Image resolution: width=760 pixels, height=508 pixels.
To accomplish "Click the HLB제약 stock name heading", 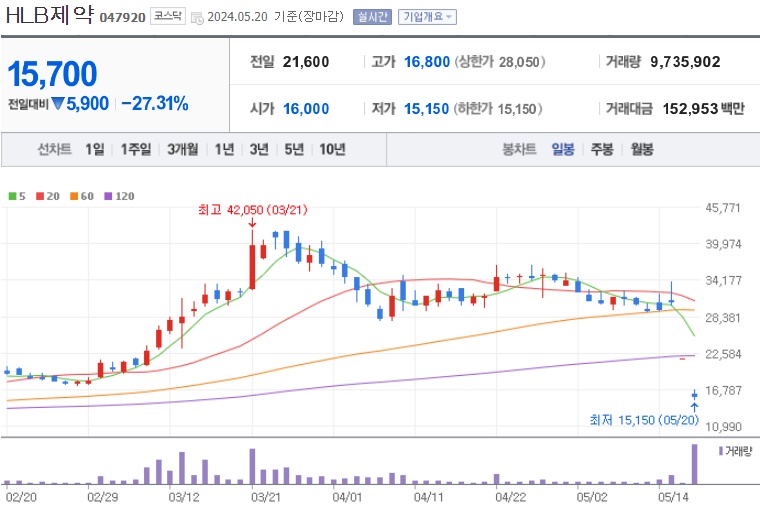I will [x=50, y=16].
